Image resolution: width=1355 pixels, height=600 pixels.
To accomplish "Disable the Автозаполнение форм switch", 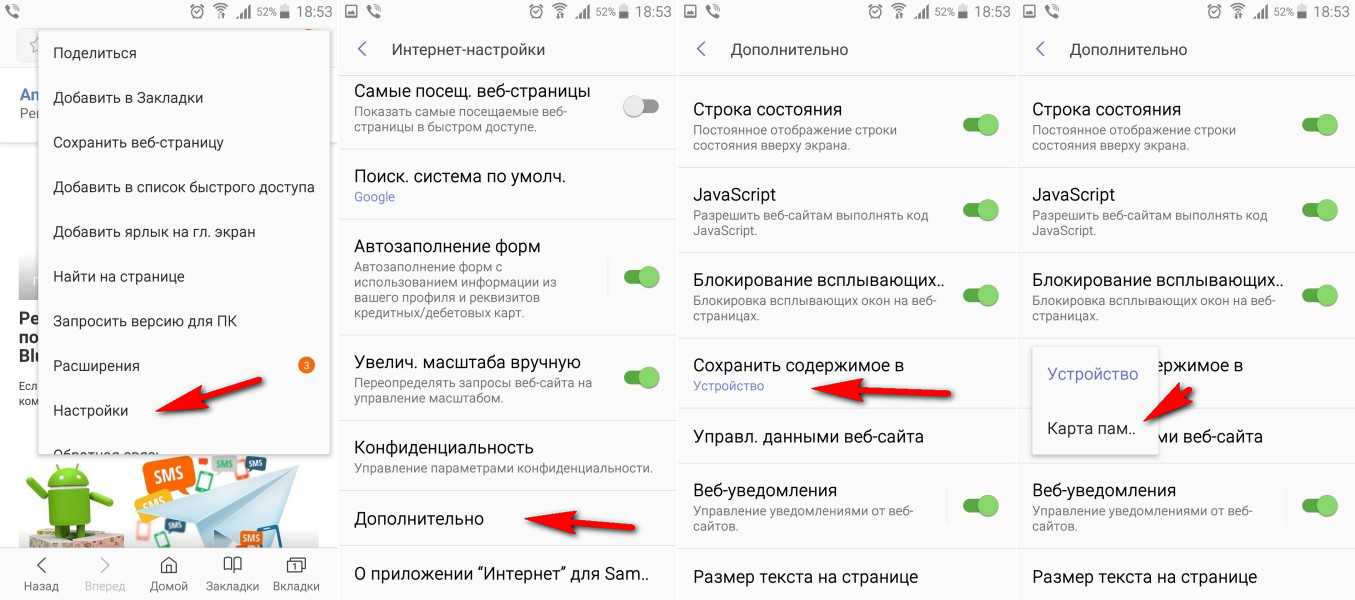I will click(641, 277).
